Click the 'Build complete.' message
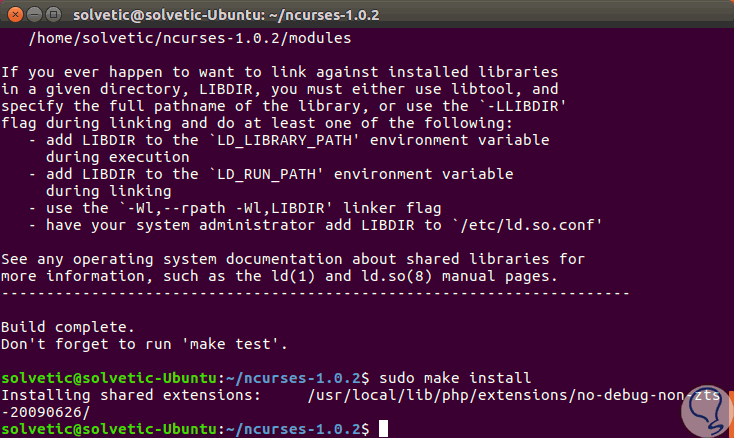The width and height of the screenshot is (734, 438). tap(64, 326)
